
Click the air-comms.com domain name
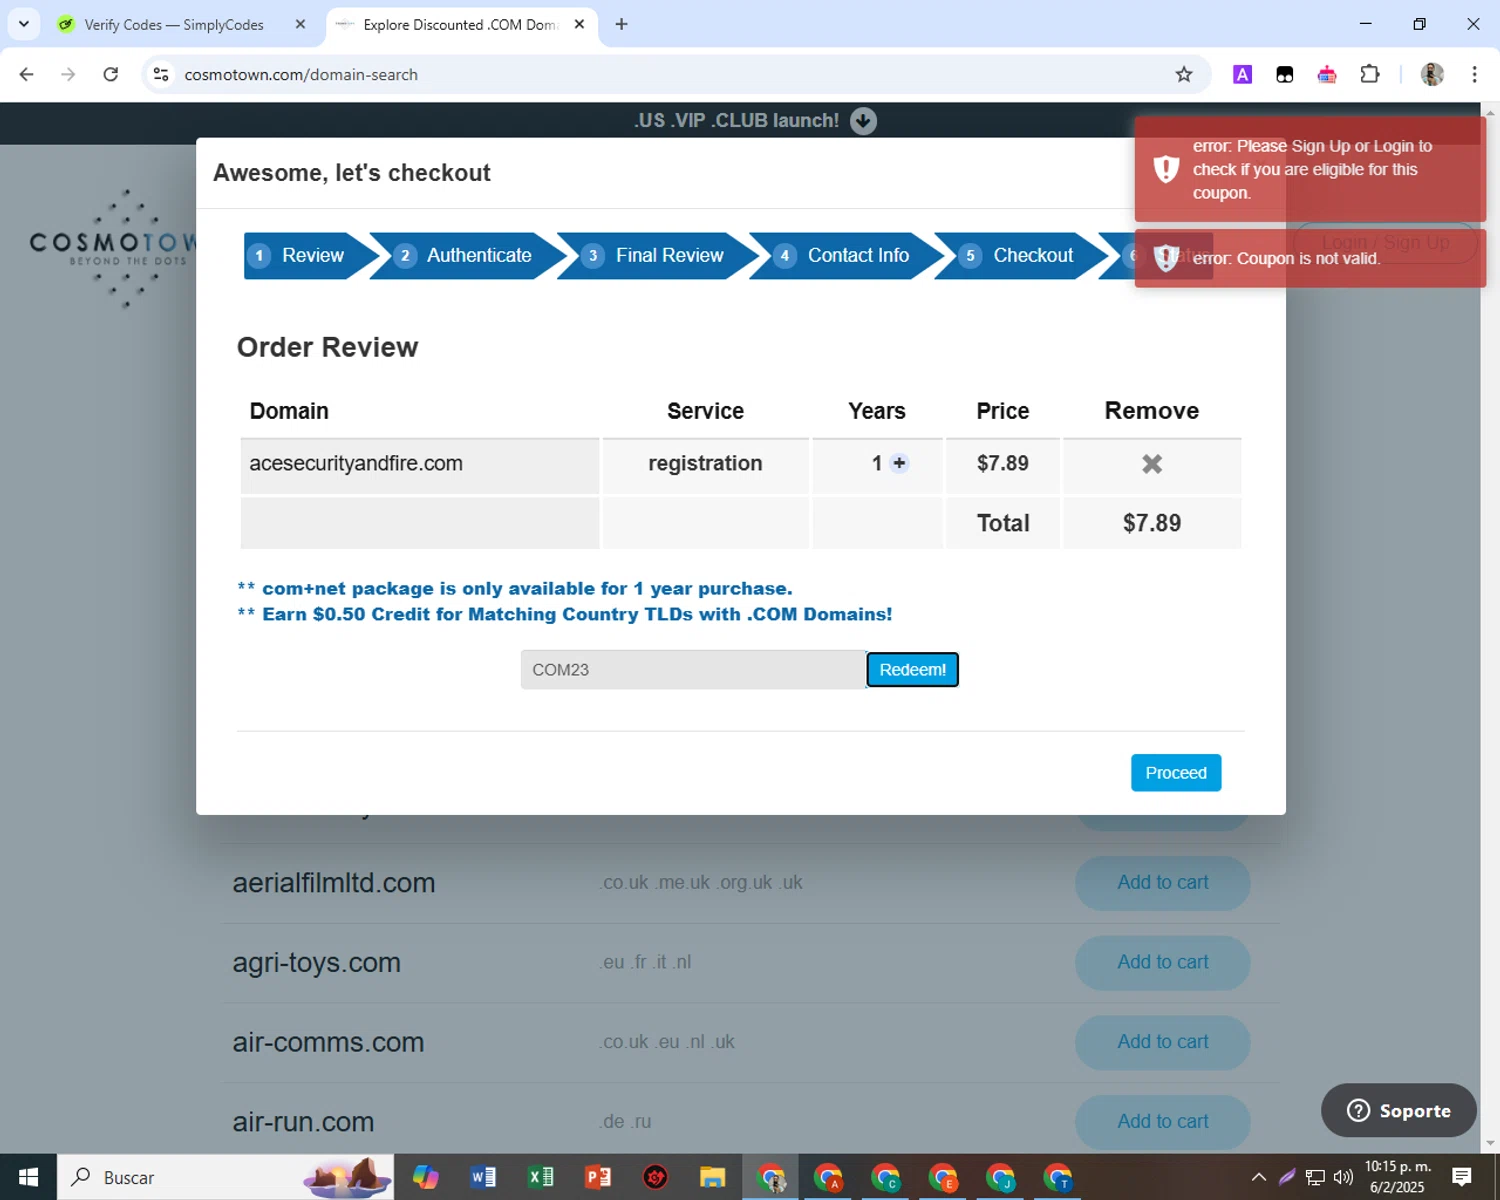(x=328, y=1042)
